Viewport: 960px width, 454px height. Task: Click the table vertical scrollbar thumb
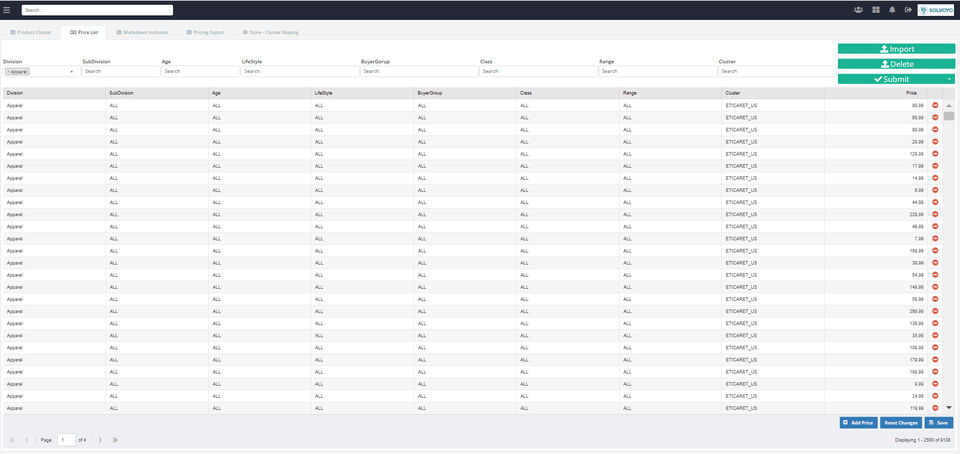click(949, 116)
